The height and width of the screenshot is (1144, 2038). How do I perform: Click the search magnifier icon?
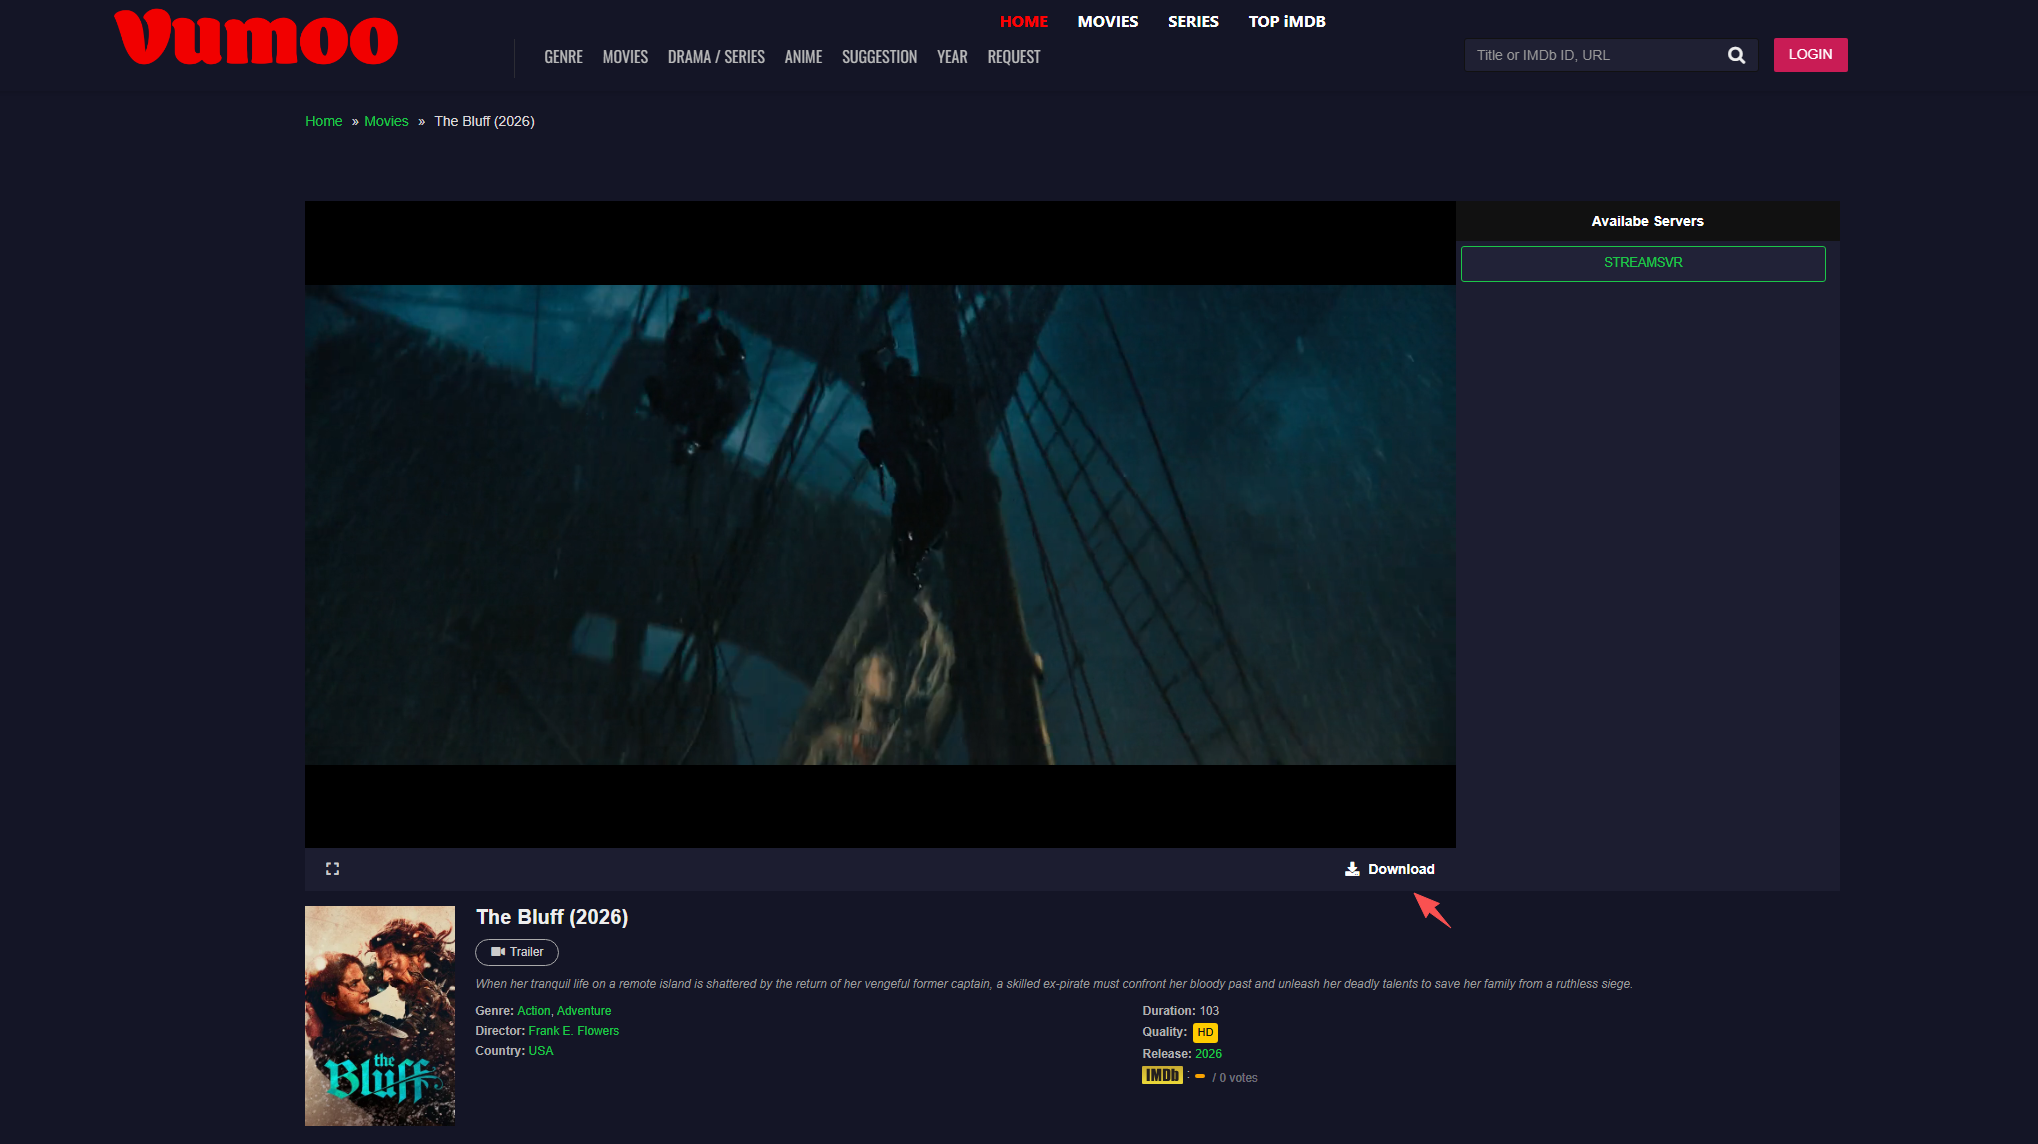(1736, 55)
